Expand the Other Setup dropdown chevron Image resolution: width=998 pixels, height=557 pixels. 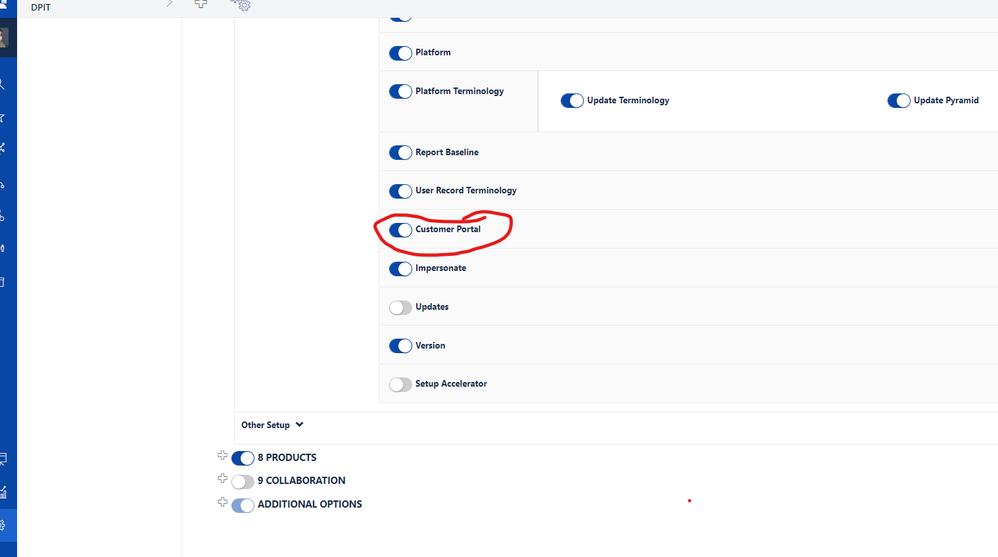coord(299,425)
